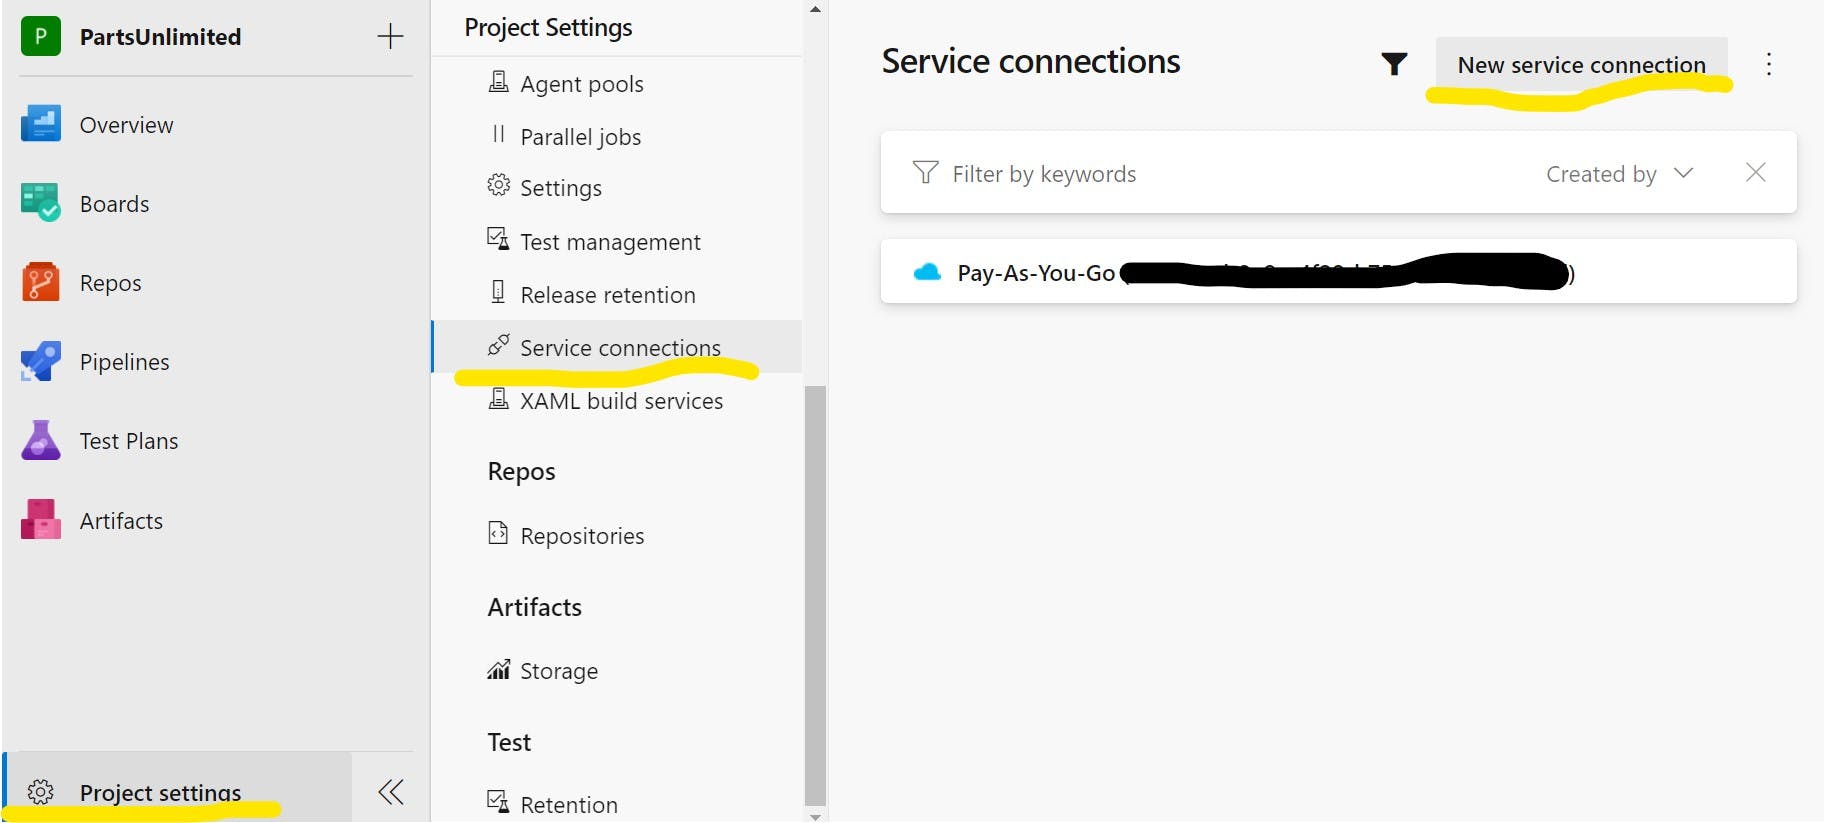The width and height of the screenshot is (1824, 823).
Task: Open the Pipelines rocket icon
Action: pos(41,361)
